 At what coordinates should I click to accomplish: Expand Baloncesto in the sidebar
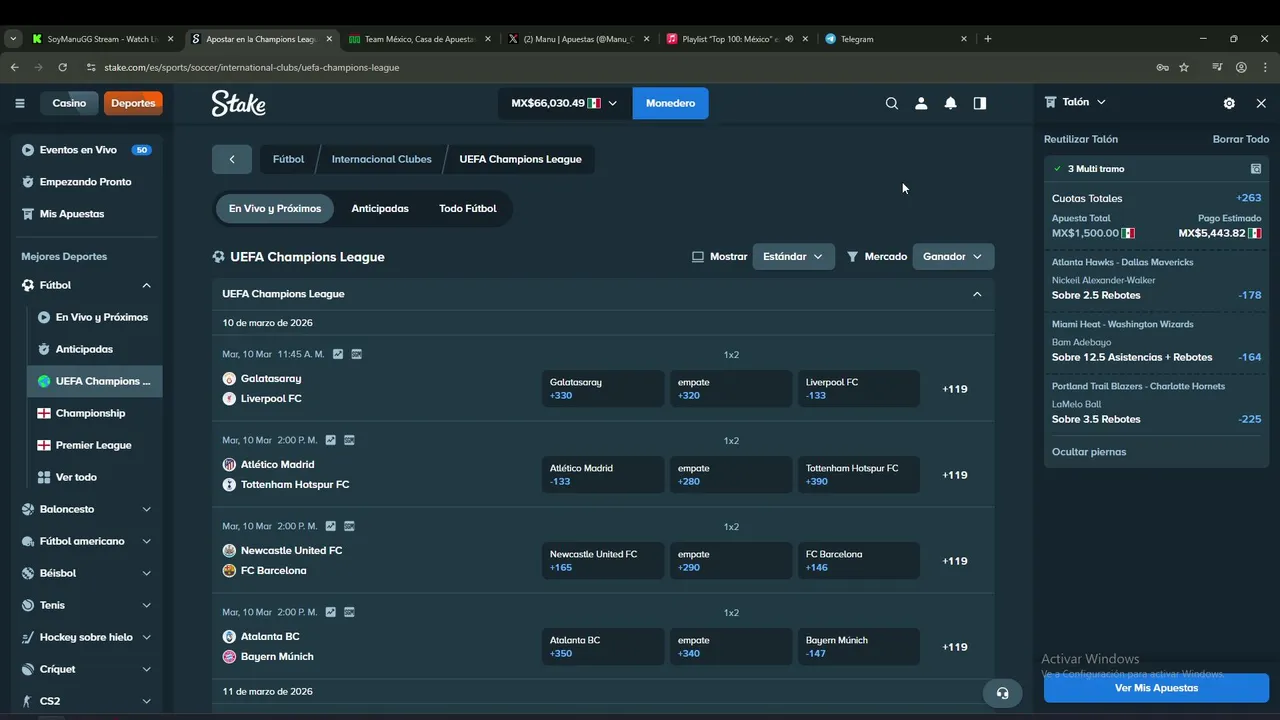click(x=146, y=509)
